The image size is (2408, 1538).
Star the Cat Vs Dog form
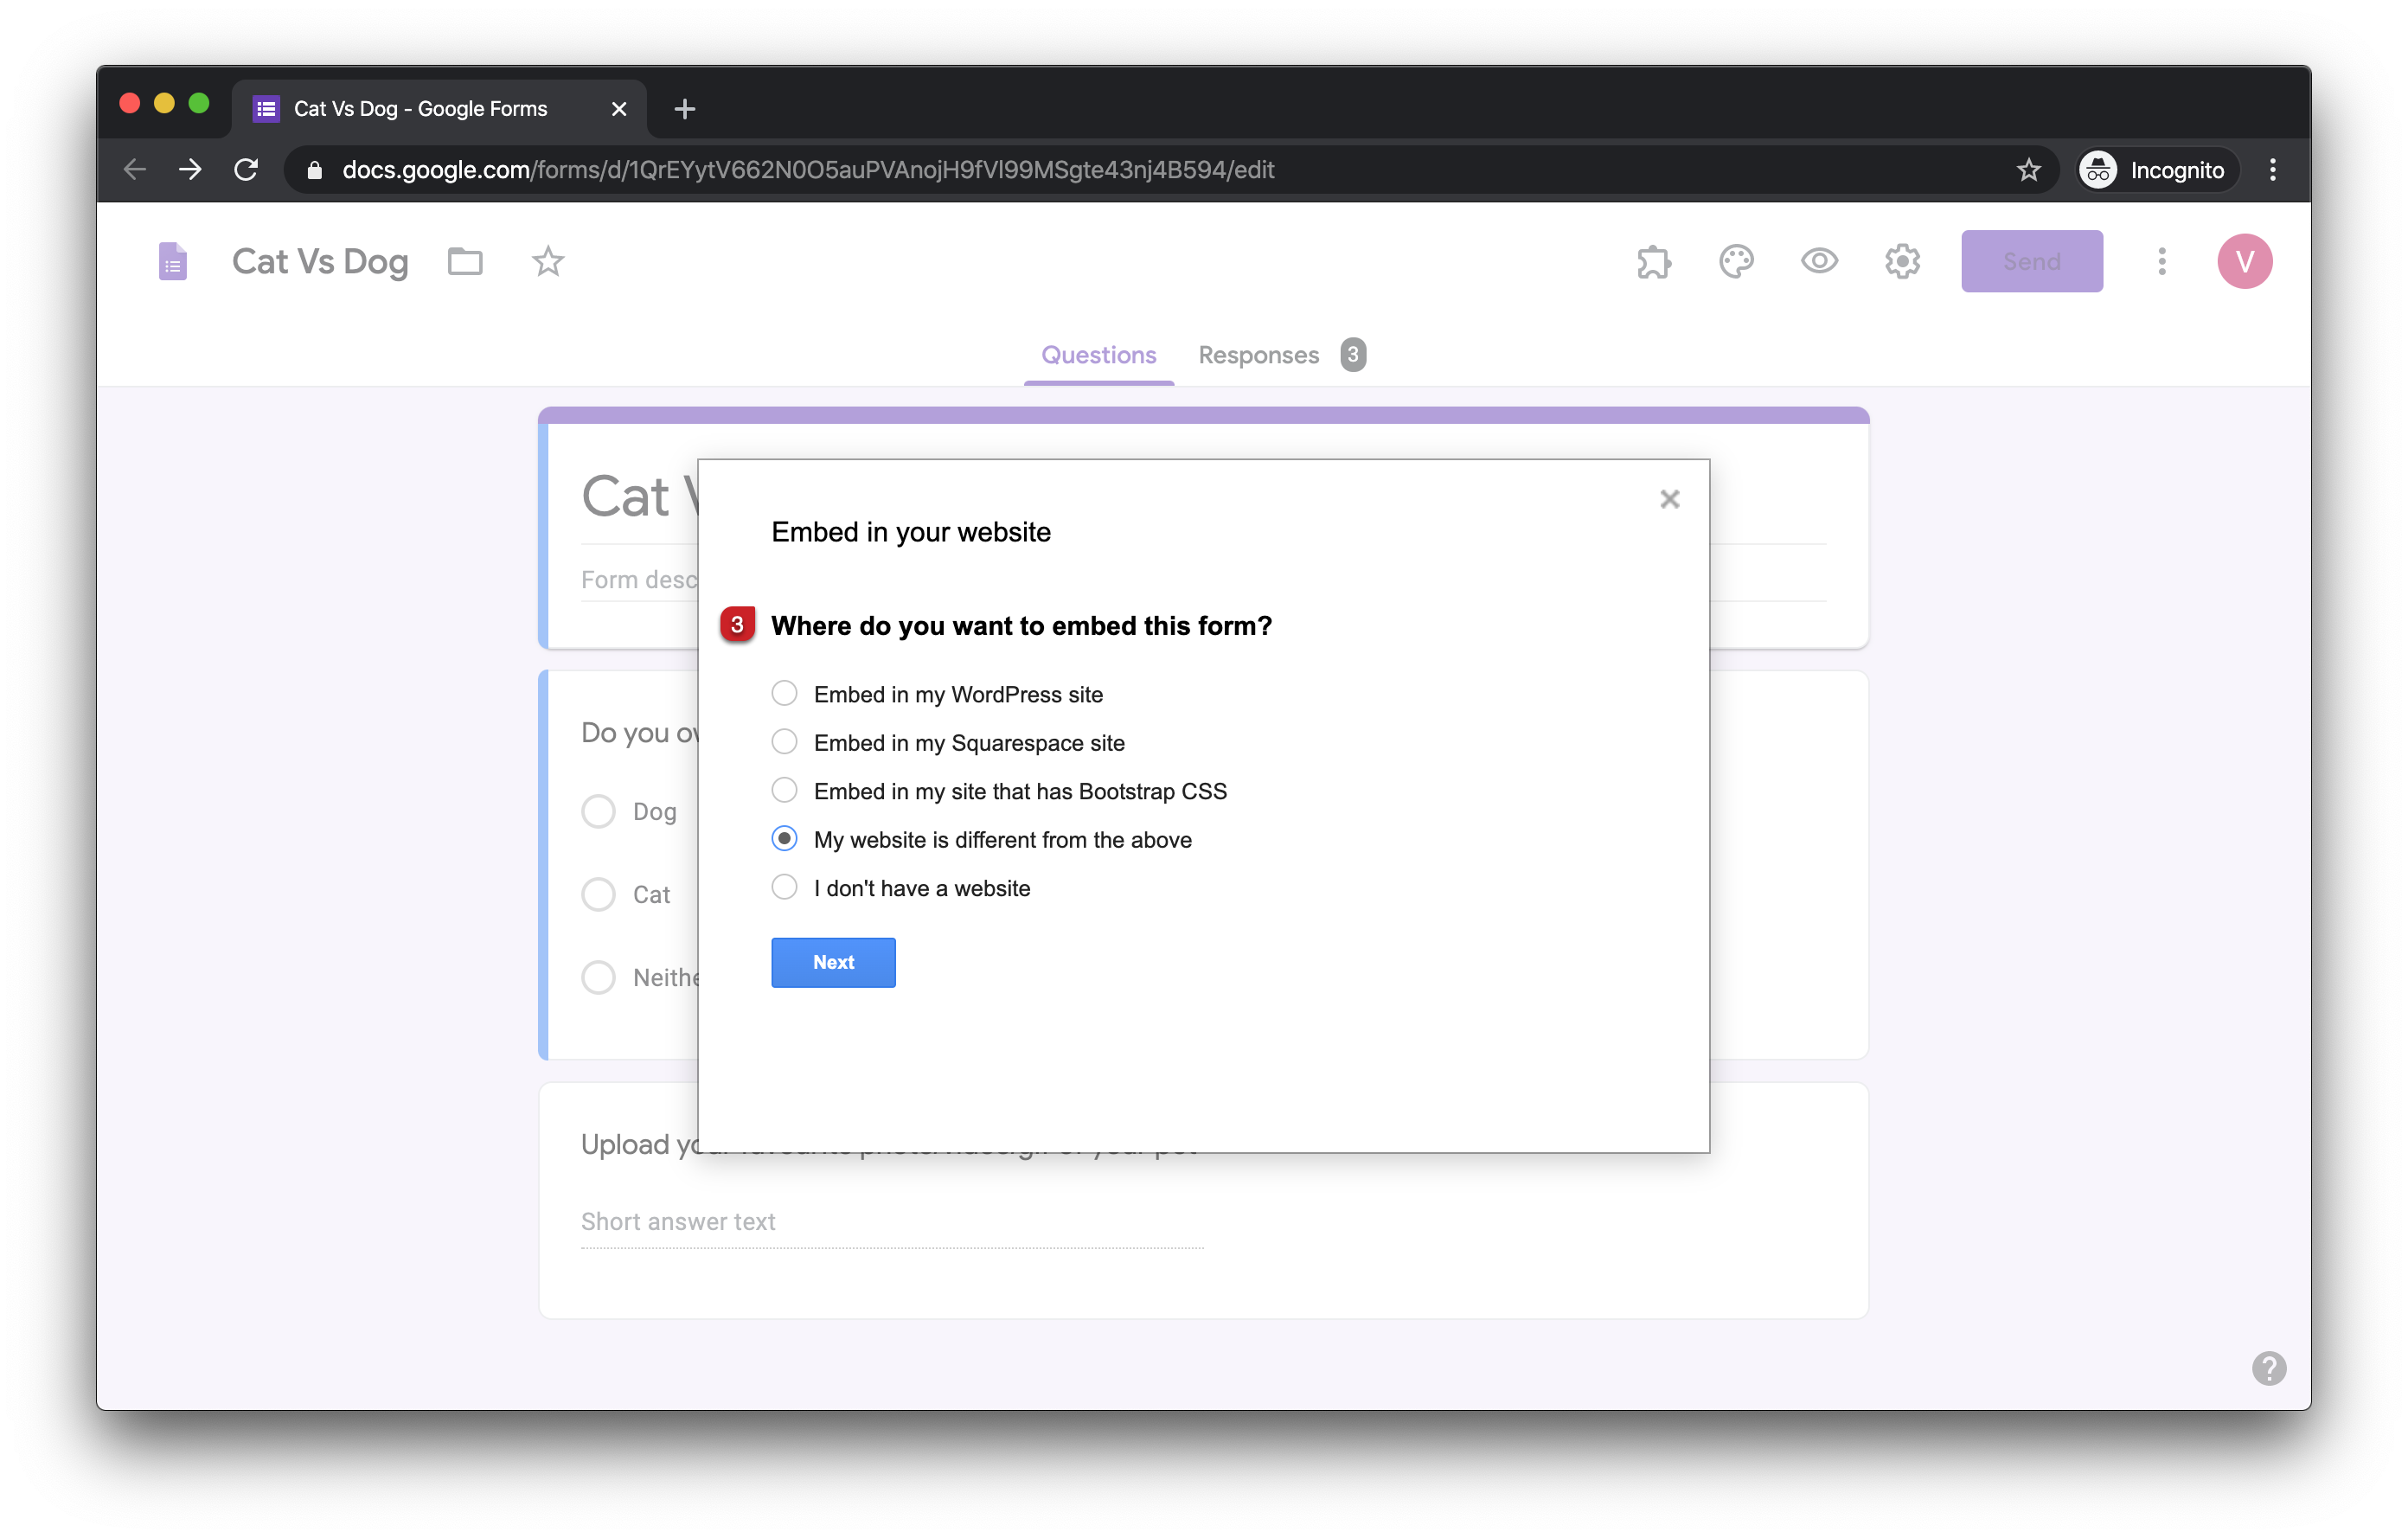point(548,262)
